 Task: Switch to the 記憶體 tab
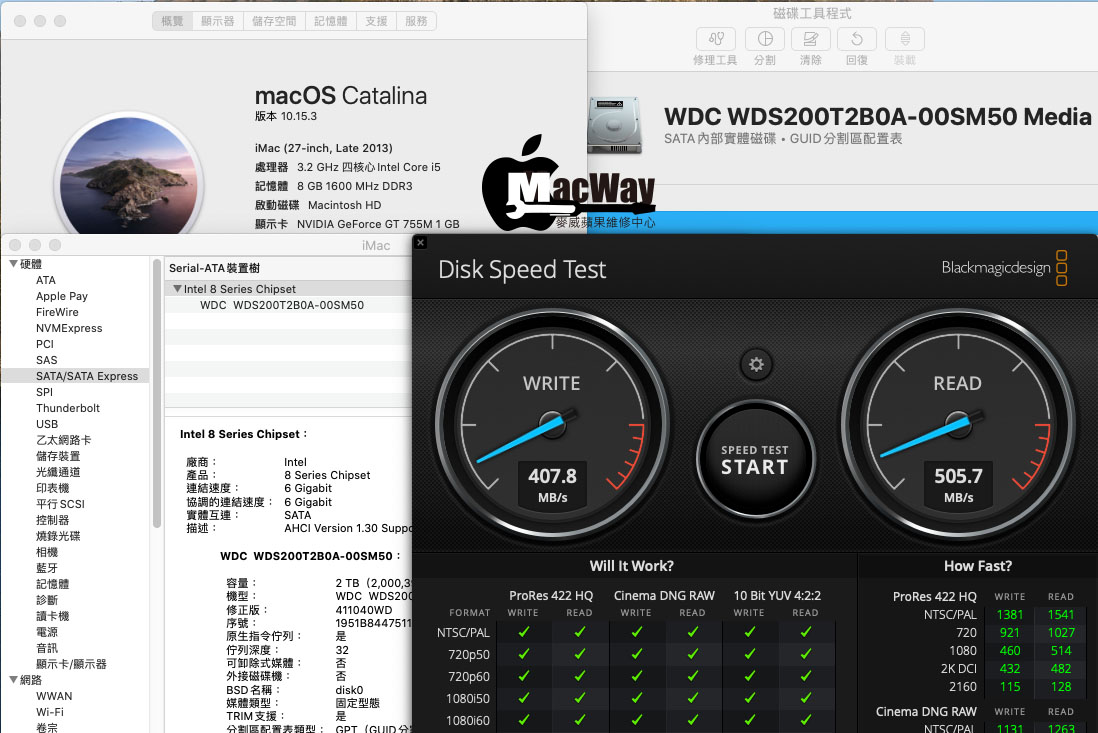331,21
